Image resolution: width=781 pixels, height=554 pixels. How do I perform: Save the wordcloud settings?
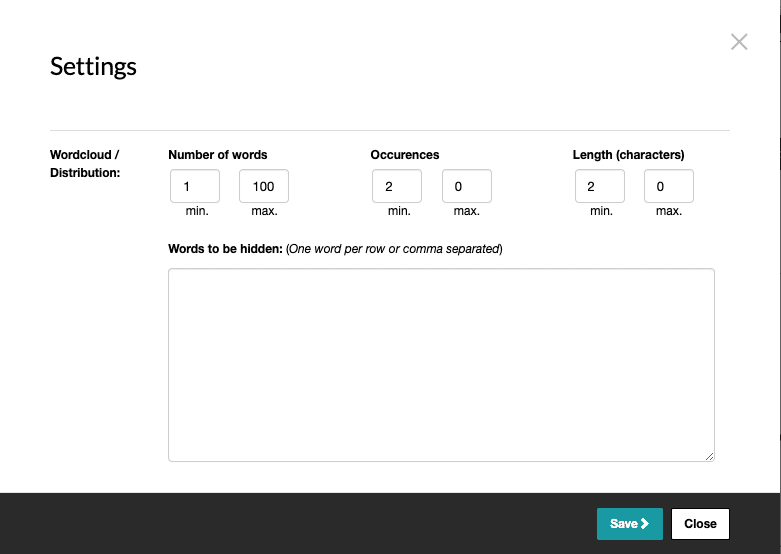point(630,524)
